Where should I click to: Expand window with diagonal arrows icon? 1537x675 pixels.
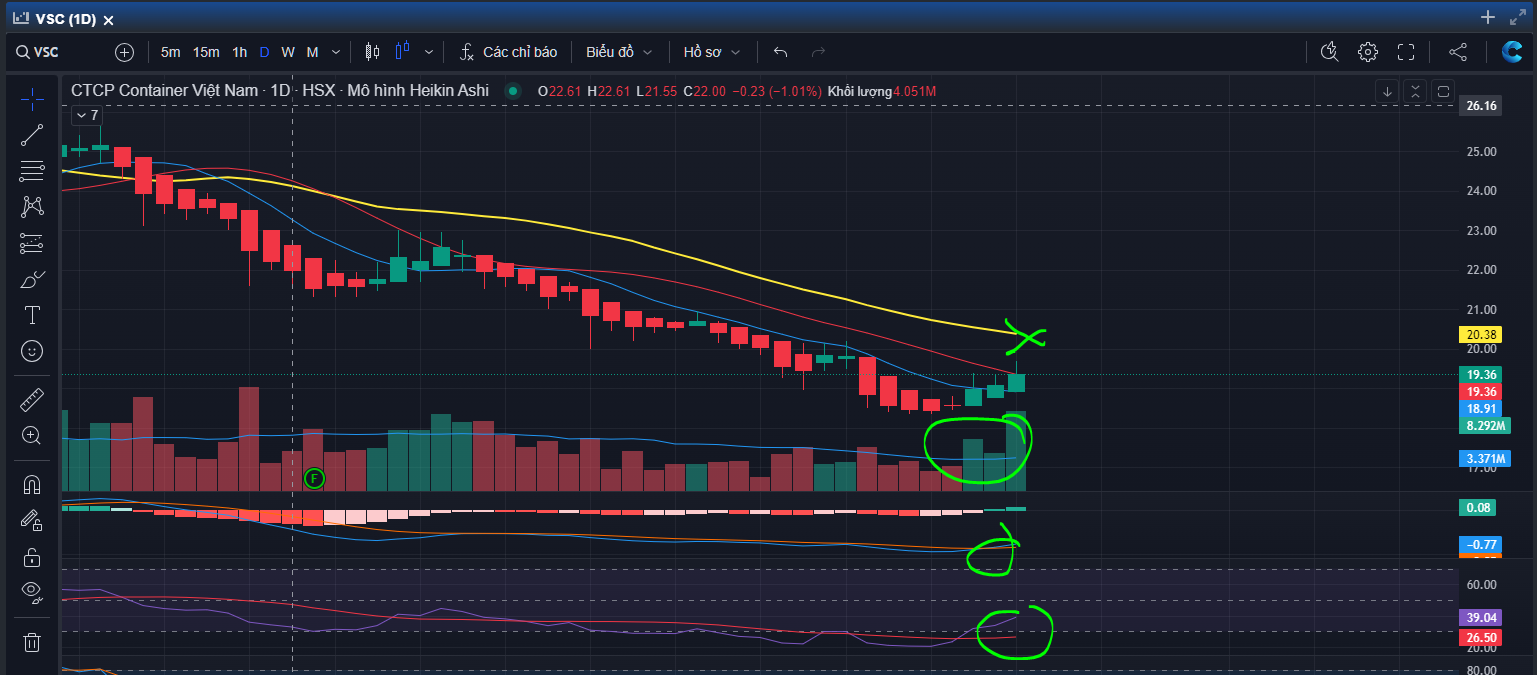(x=1518, y=17)
